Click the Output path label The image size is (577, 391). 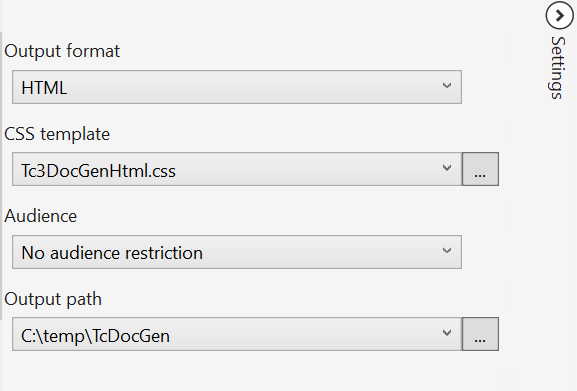[53, 299]
